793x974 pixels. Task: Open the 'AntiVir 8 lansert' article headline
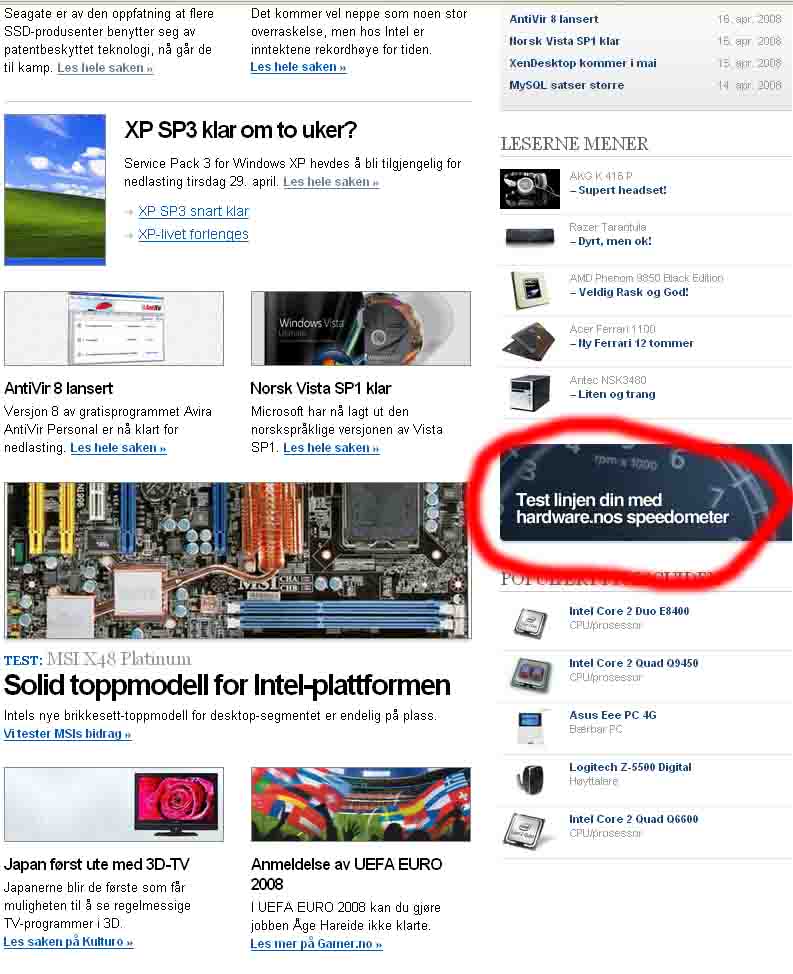(x=58, y=388)
